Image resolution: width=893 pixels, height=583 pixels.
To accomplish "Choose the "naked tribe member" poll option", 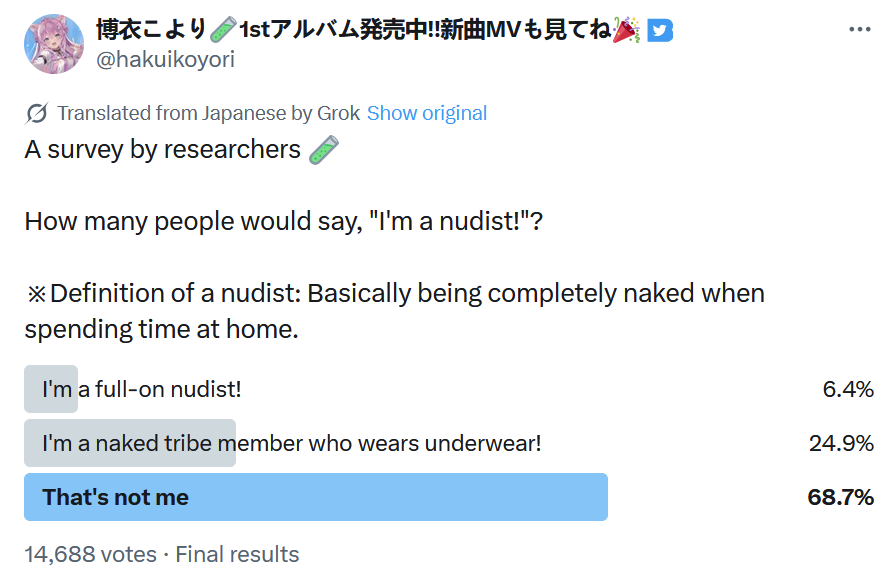I will pyautogui.click(x=291, y=442).
